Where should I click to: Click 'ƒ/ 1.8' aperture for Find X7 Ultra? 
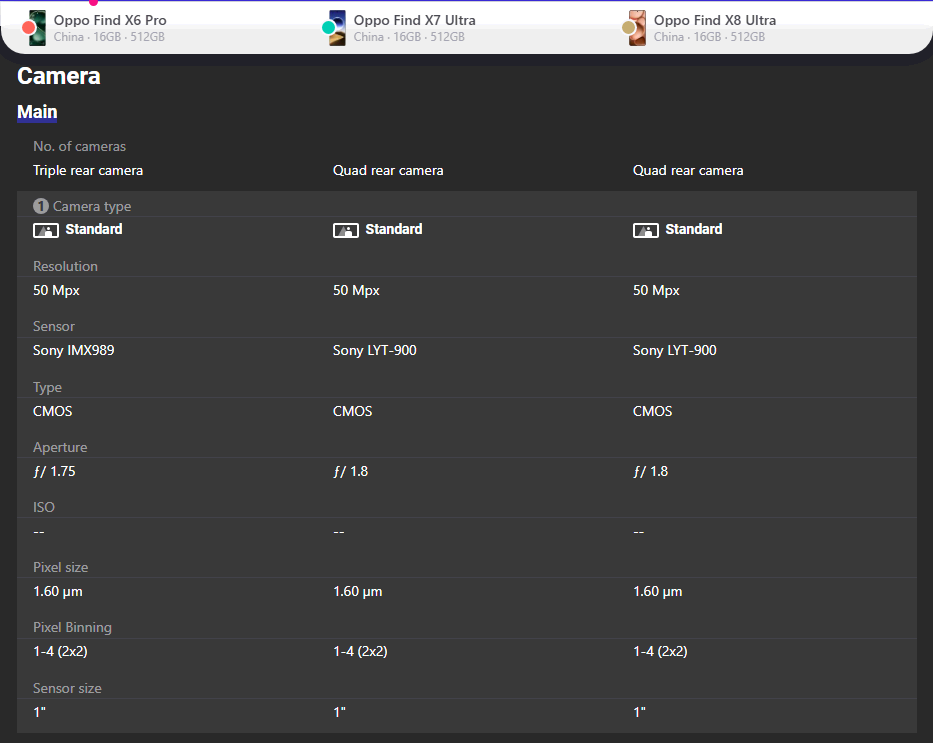click(350, 471)
